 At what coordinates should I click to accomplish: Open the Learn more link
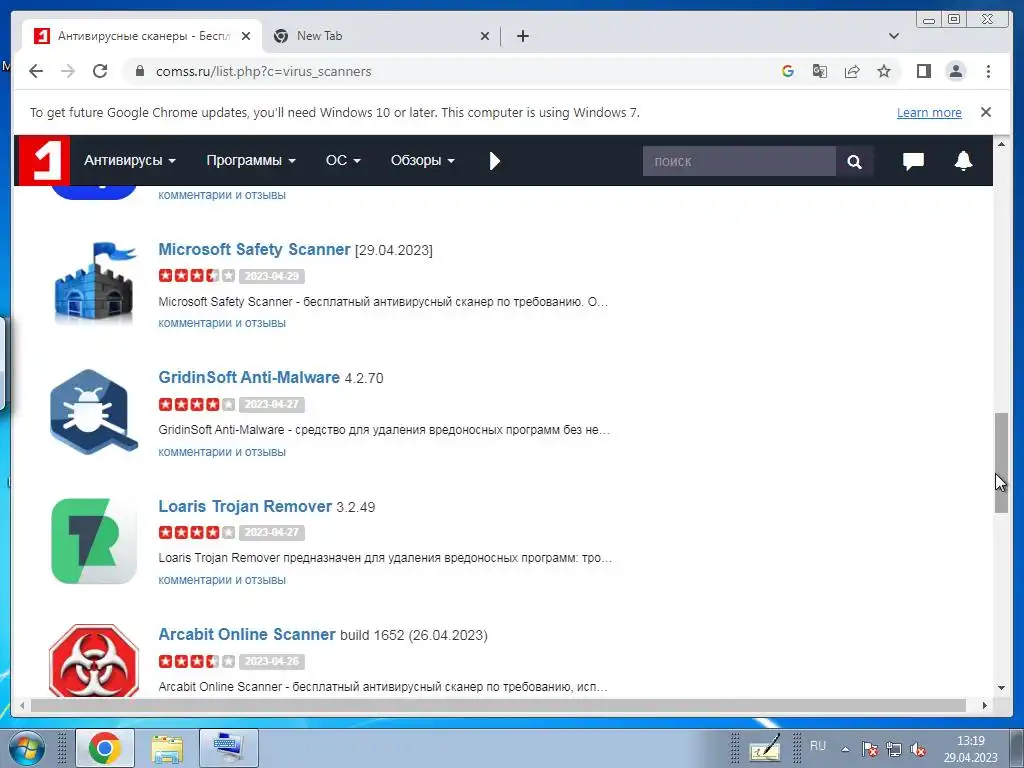click(929, 112)
